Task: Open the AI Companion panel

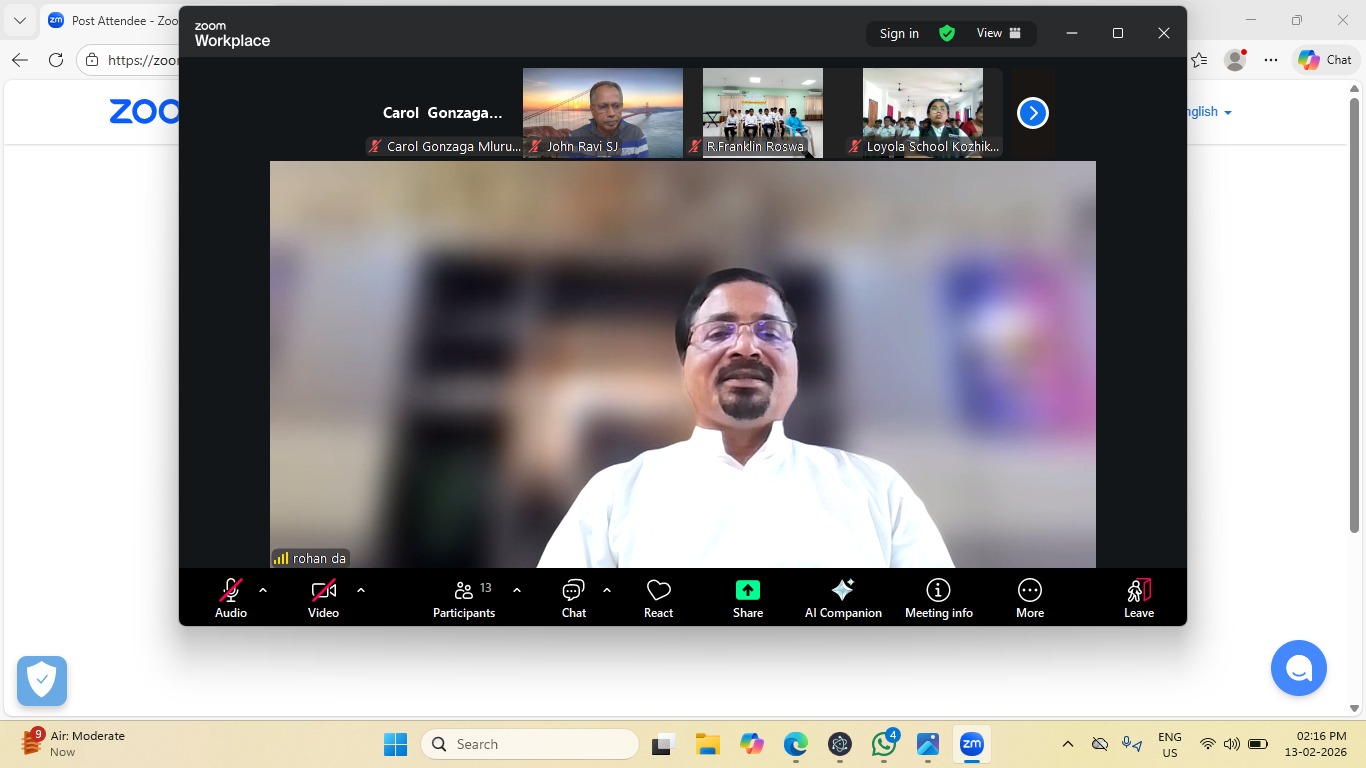Action: tap(843, 598)
